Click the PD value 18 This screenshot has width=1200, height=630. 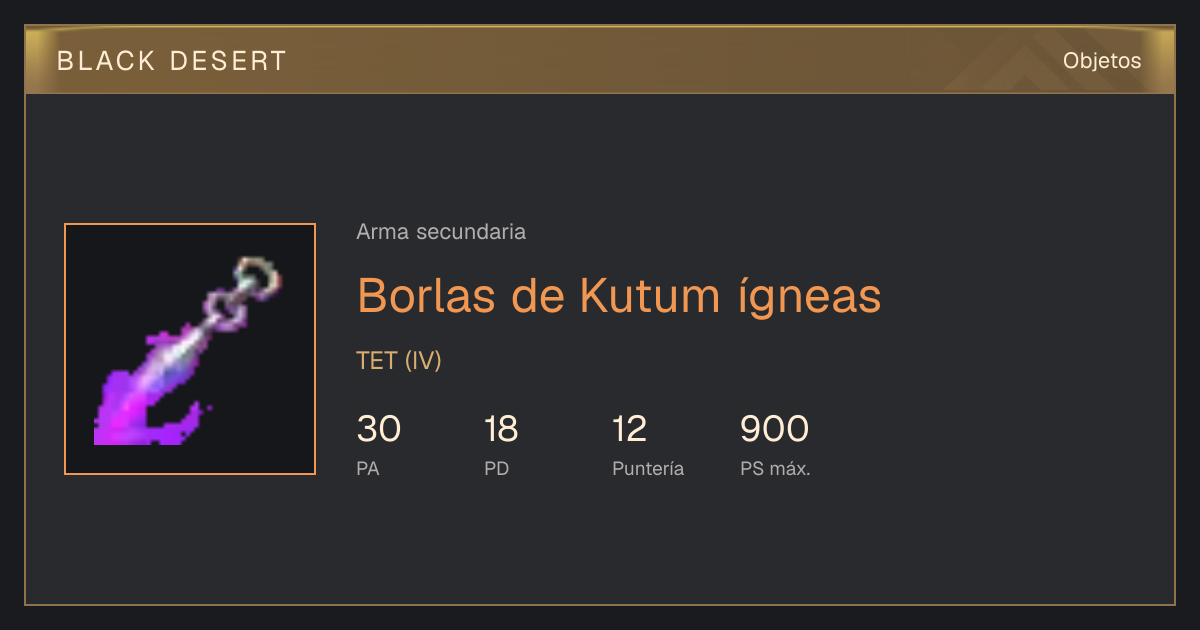(501, 429)
